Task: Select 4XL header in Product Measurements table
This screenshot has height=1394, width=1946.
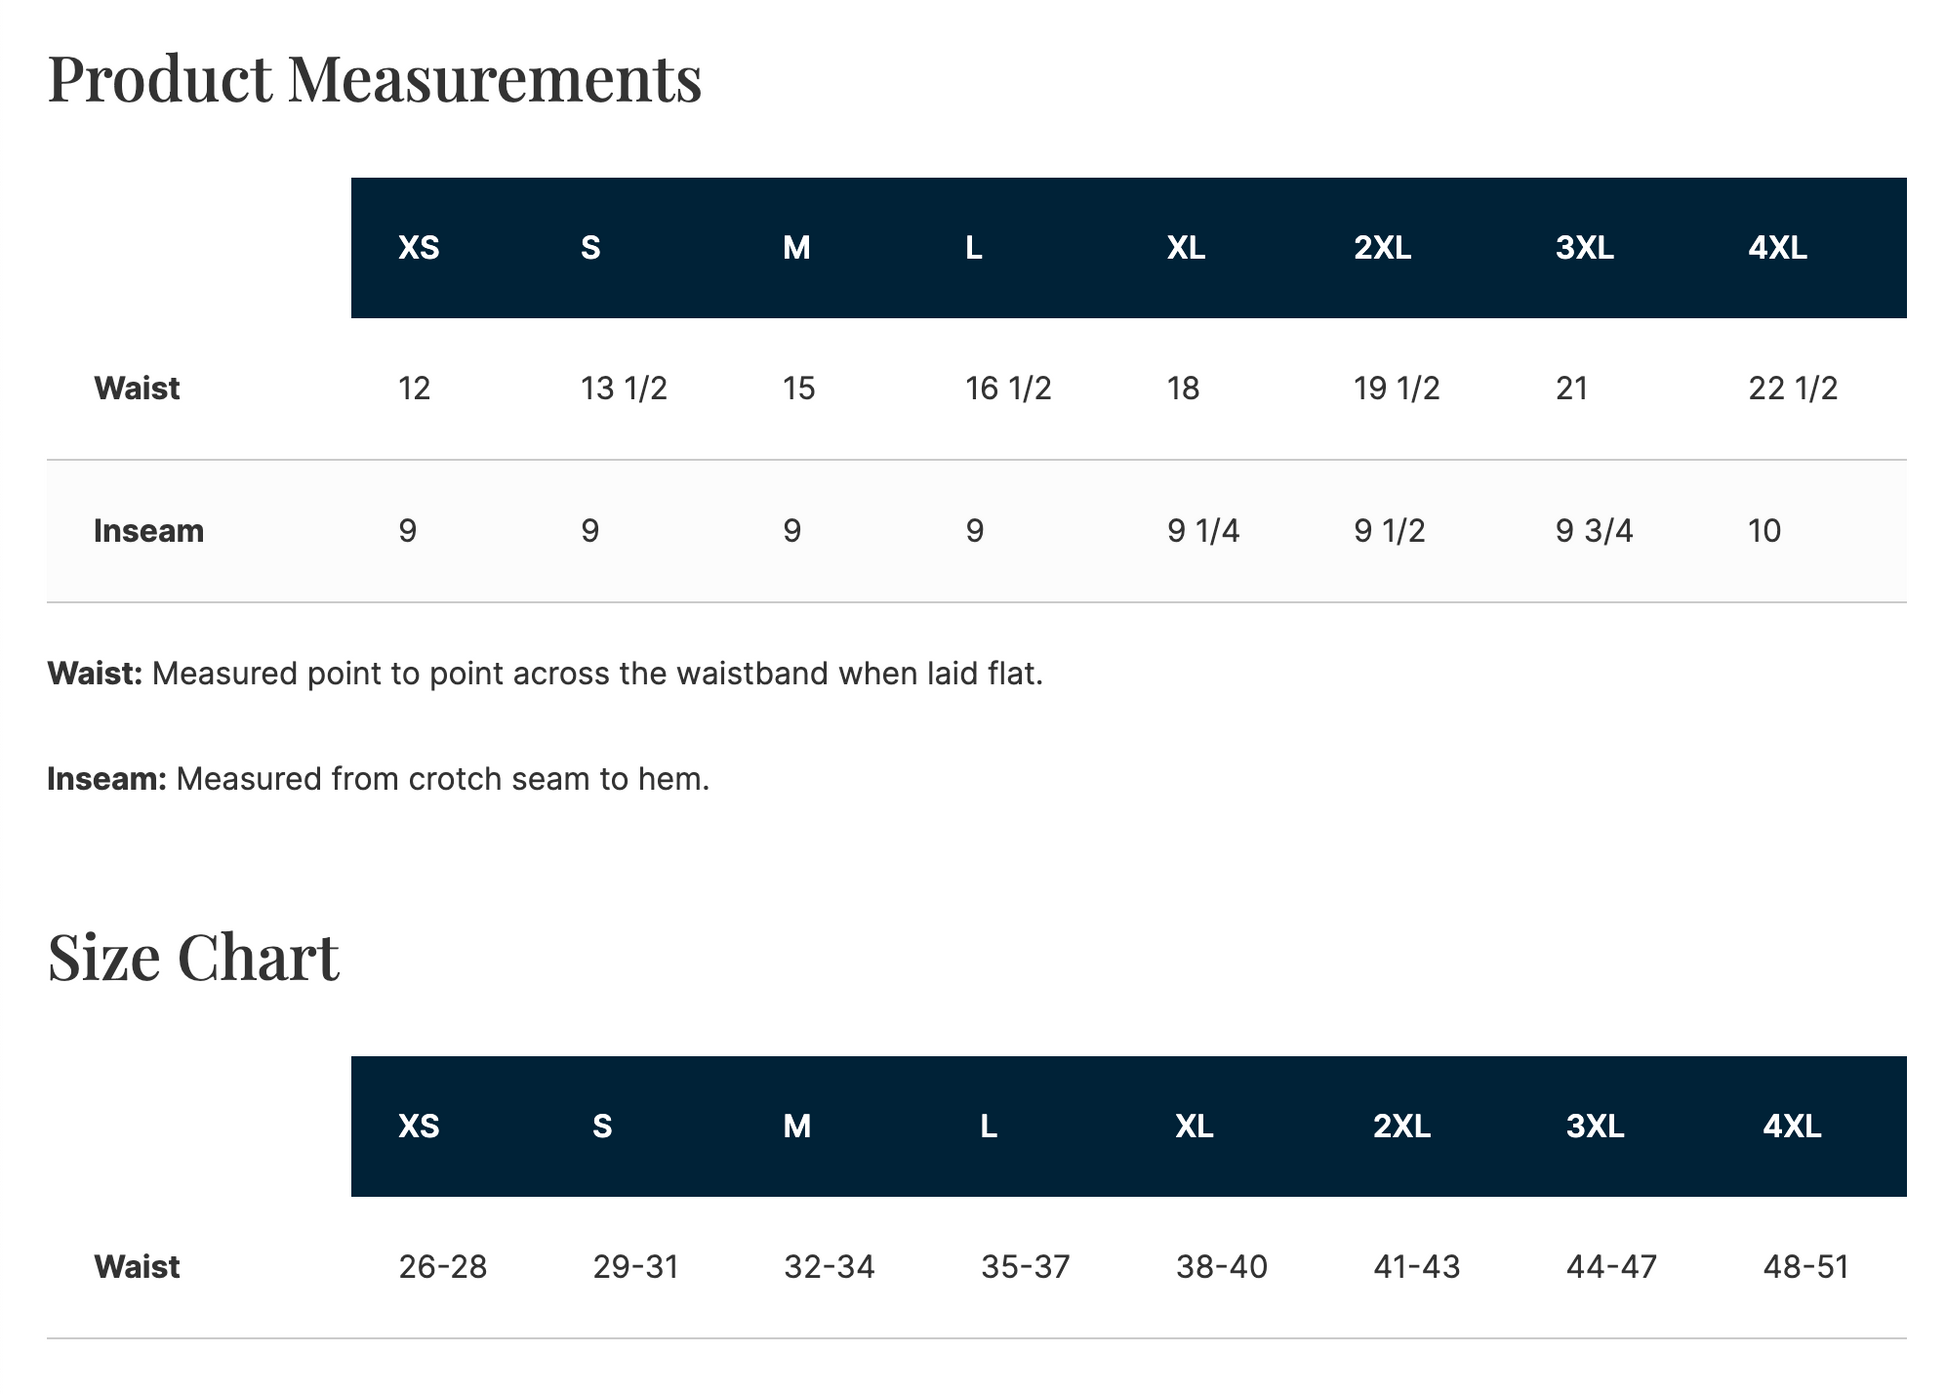Action: (1777, 248)
